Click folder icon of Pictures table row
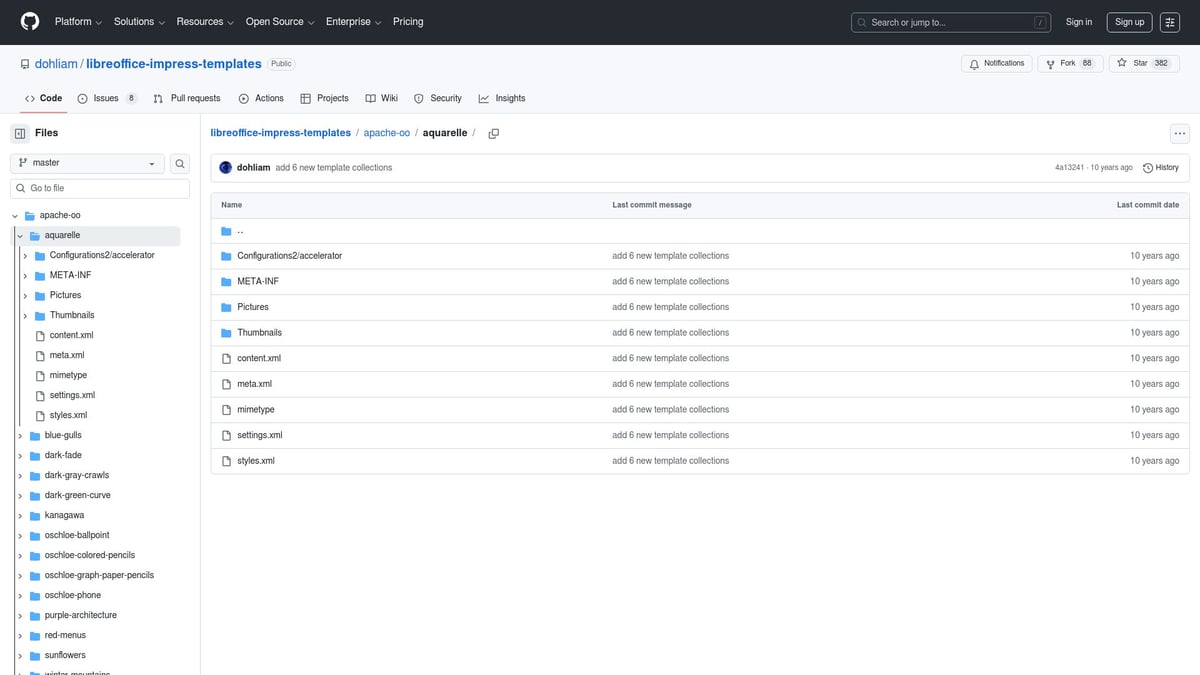Image resolution: width=1200 pixels, height=675 pixels. [226, 307]
